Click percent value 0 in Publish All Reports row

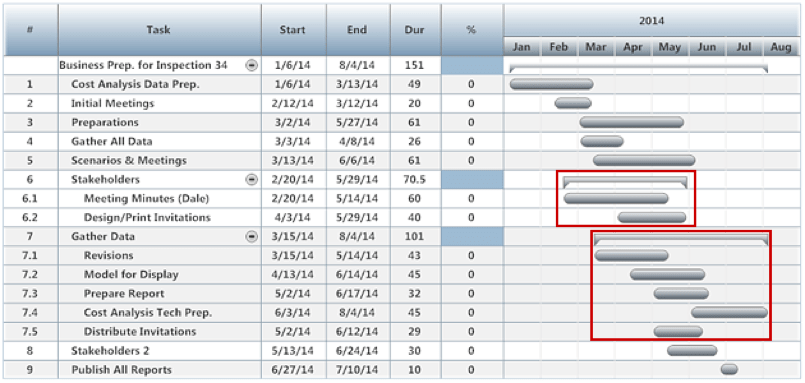(471, 369)
